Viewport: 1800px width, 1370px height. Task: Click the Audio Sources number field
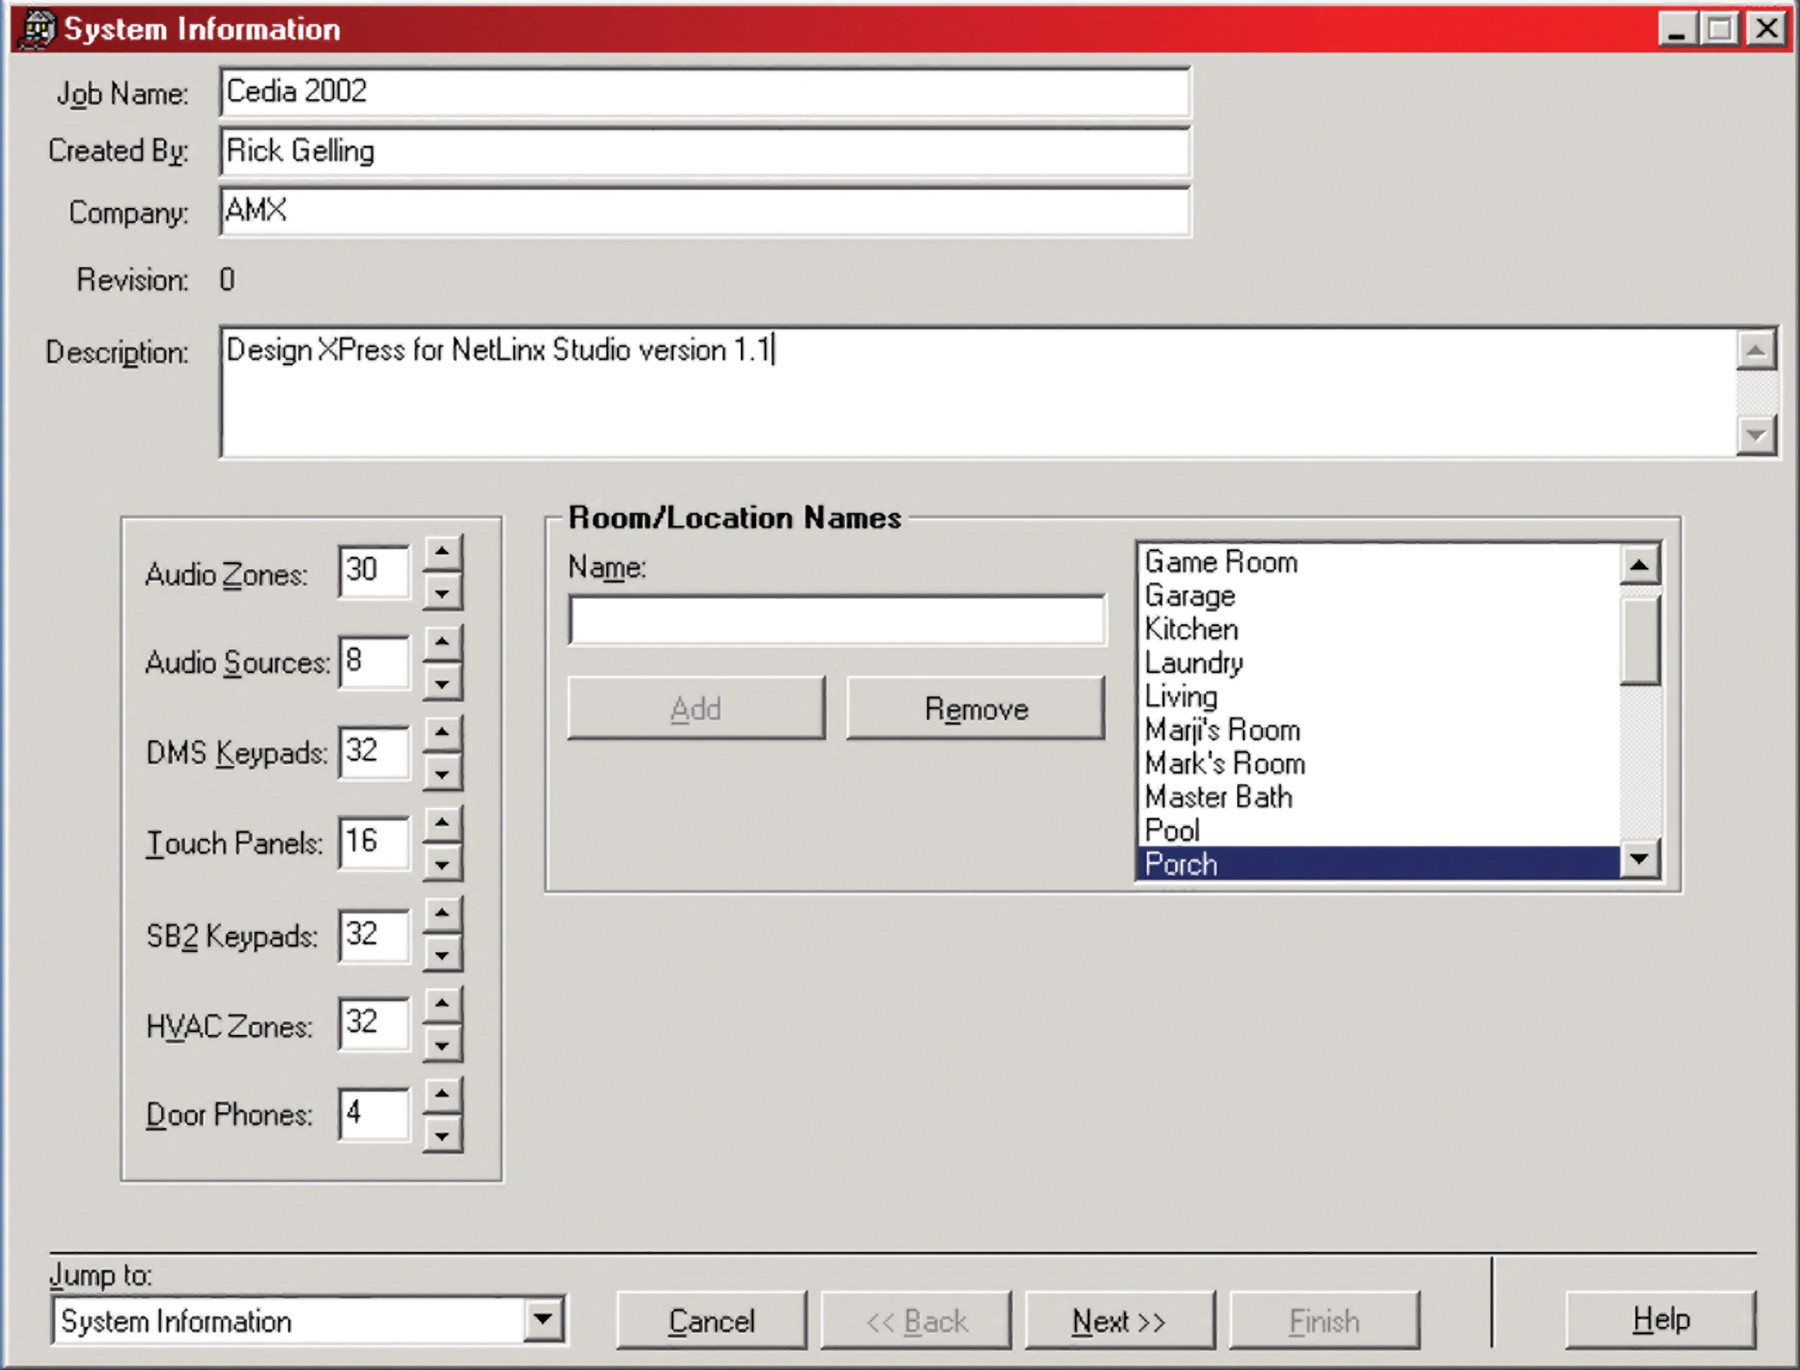click(x=374, y=661)
